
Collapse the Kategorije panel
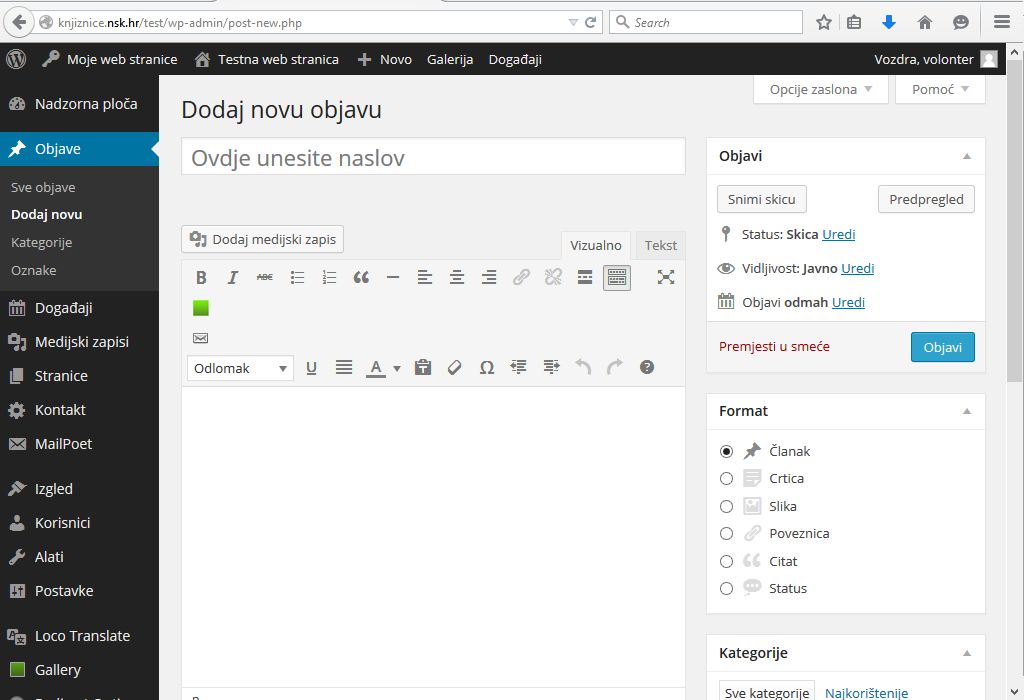967,653
